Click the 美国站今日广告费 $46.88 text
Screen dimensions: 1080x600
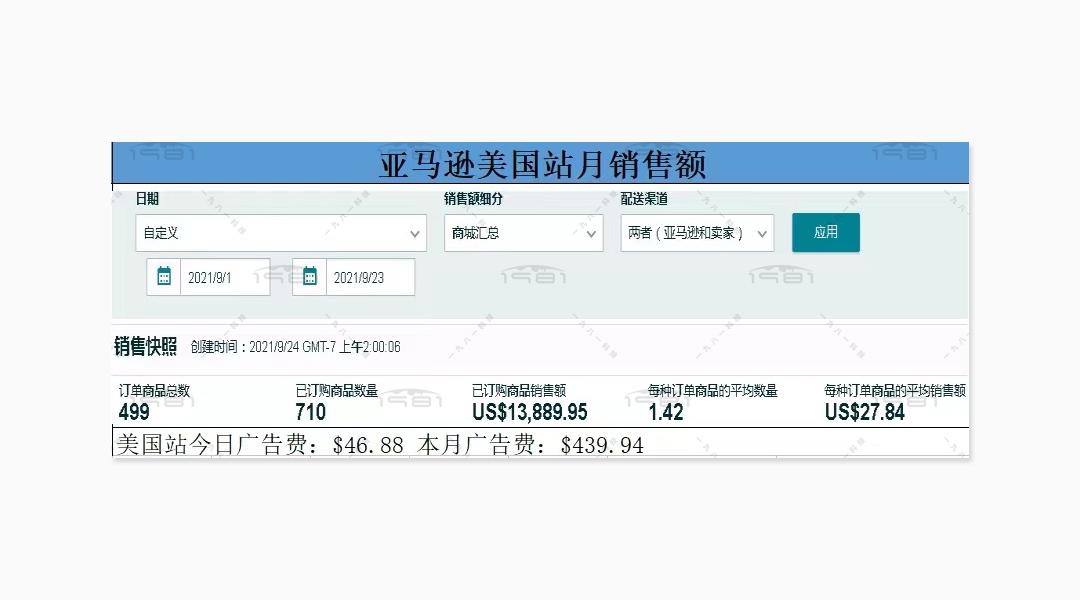[x=260, y=444]
